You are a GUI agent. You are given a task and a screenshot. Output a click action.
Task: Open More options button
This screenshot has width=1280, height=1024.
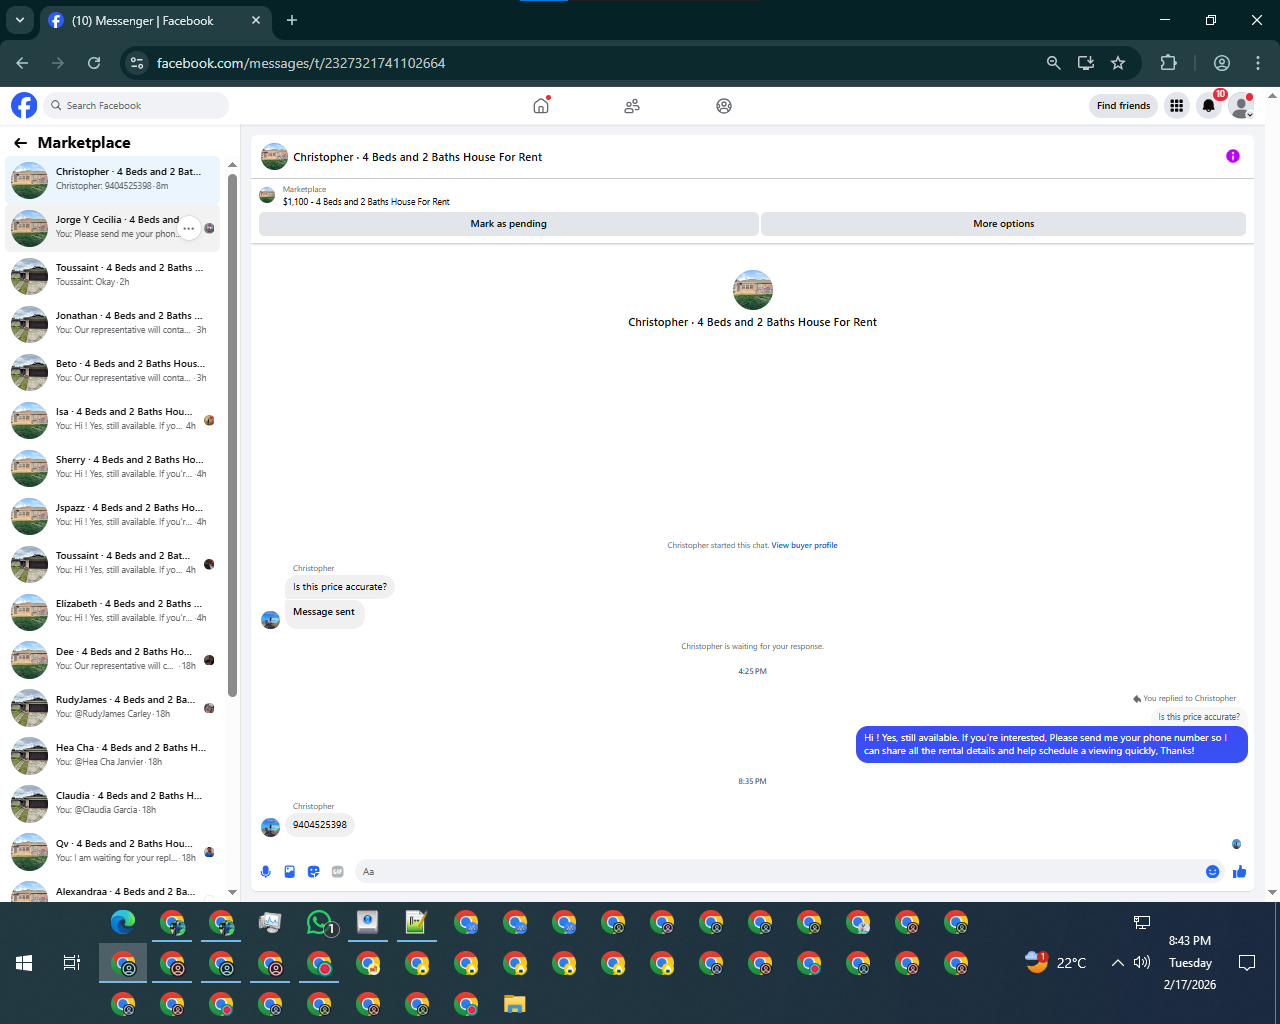click(x=1004, y=224)
